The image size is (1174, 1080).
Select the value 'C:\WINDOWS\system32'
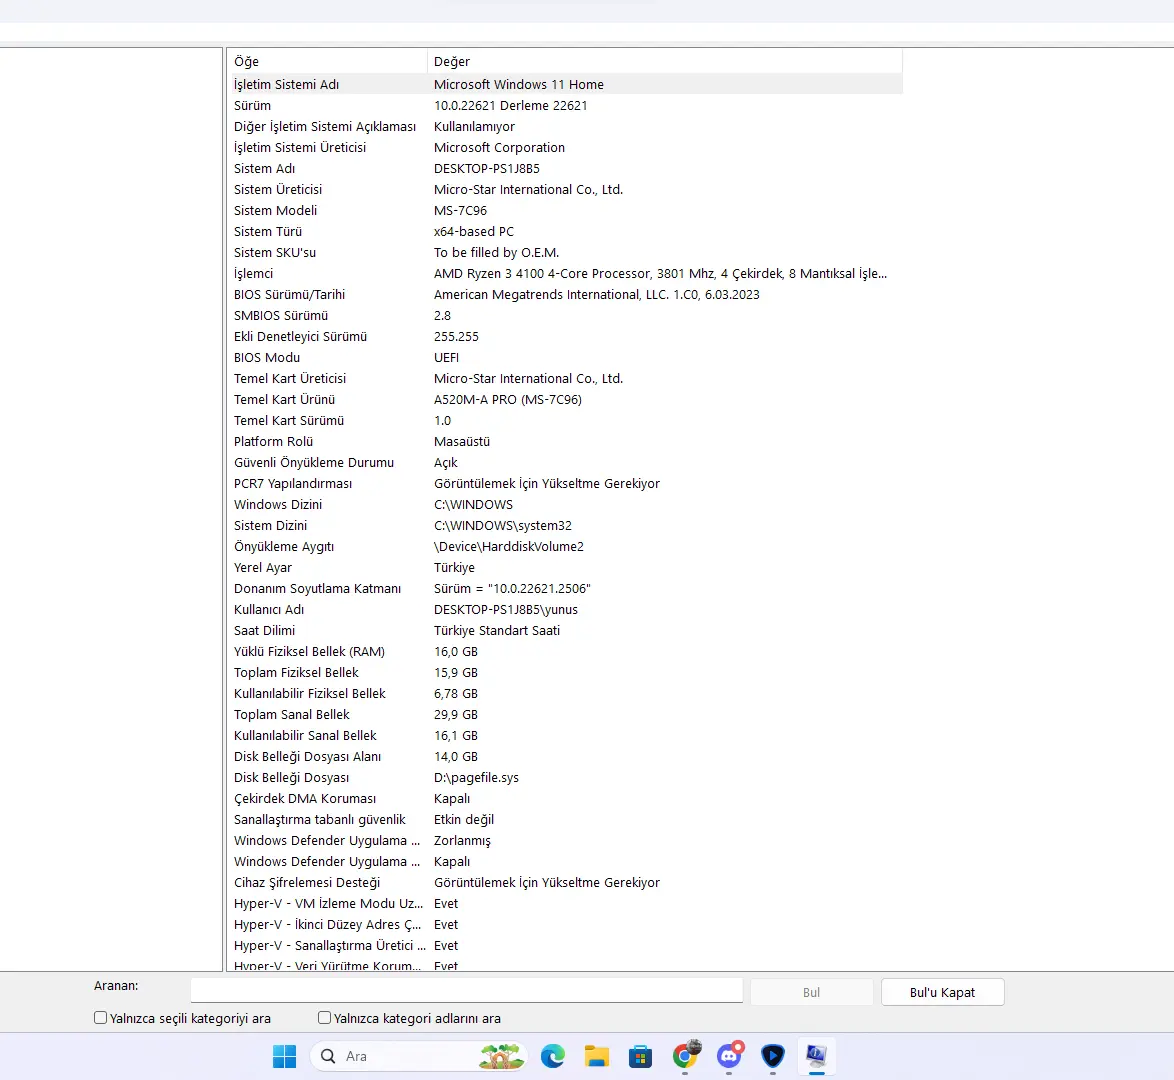(503, 525)
